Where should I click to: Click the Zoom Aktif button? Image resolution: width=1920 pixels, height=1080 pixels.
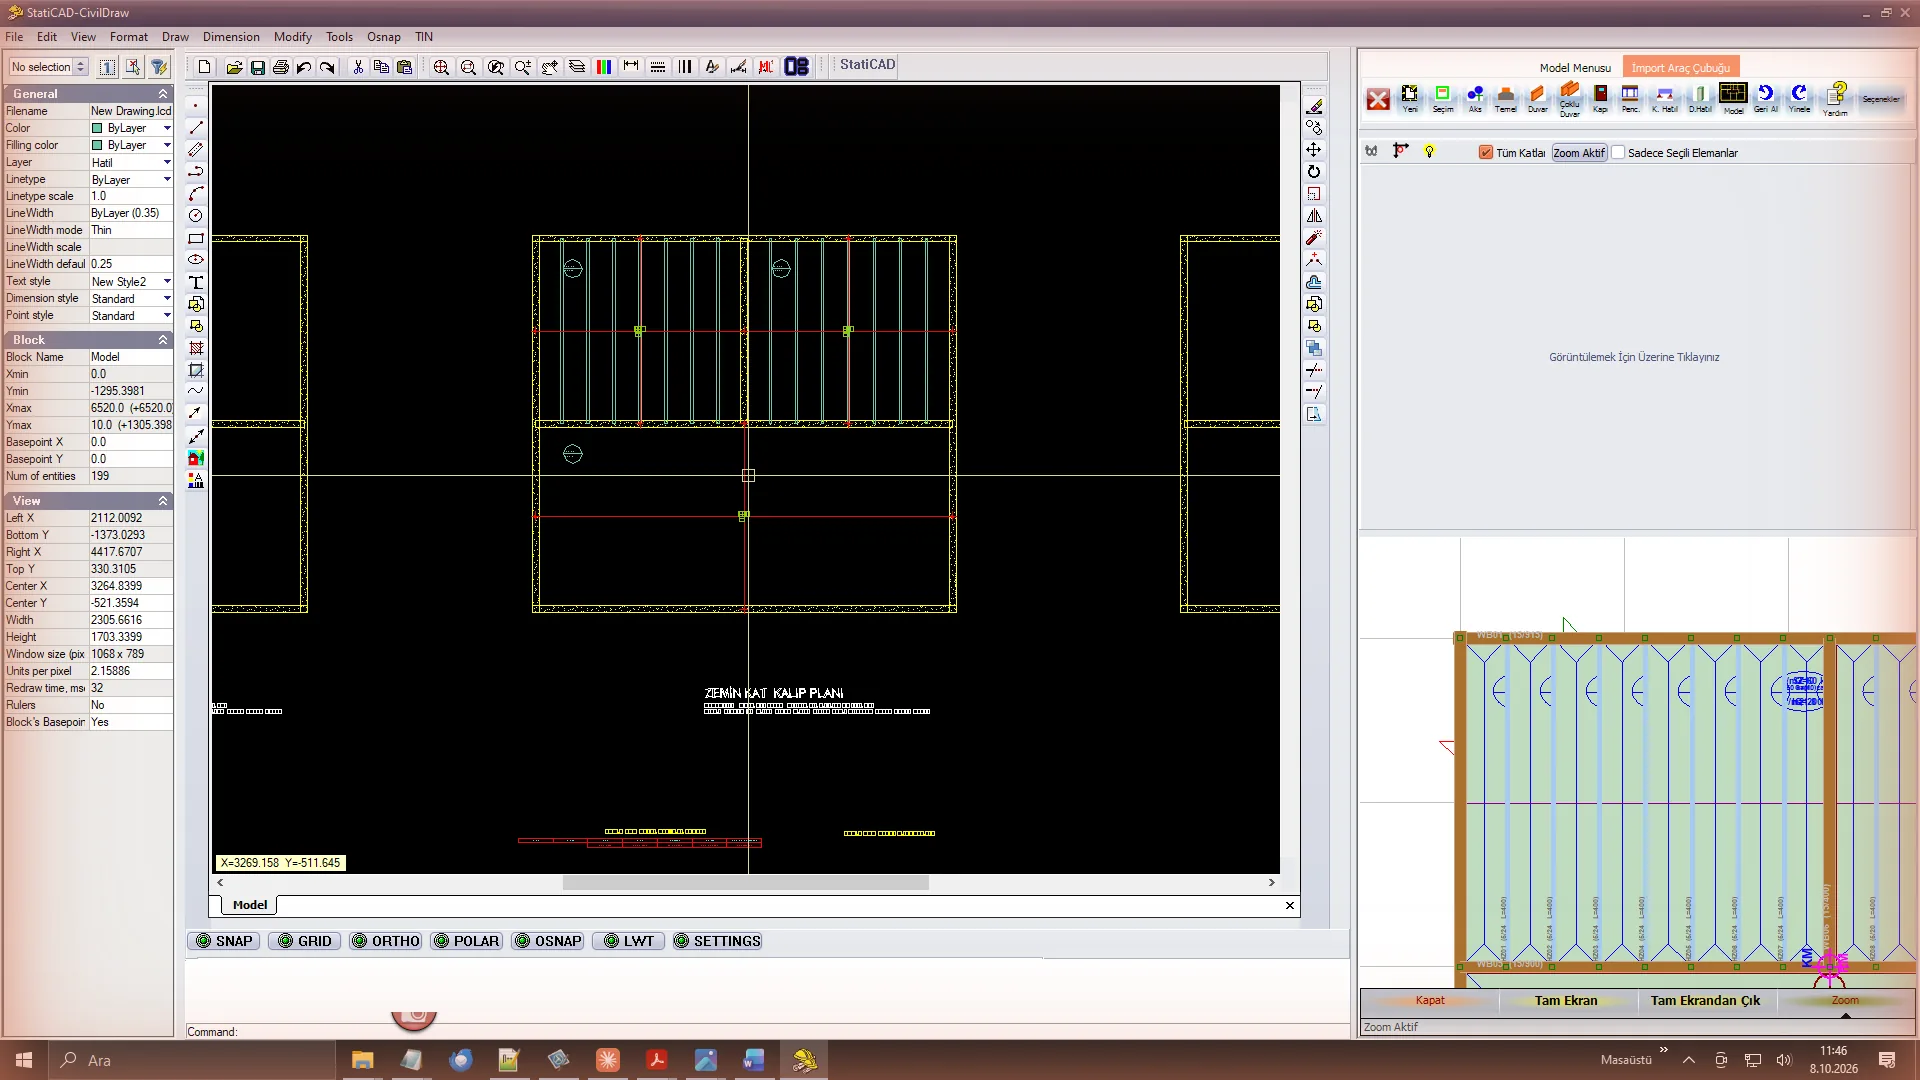(1579, 153)
